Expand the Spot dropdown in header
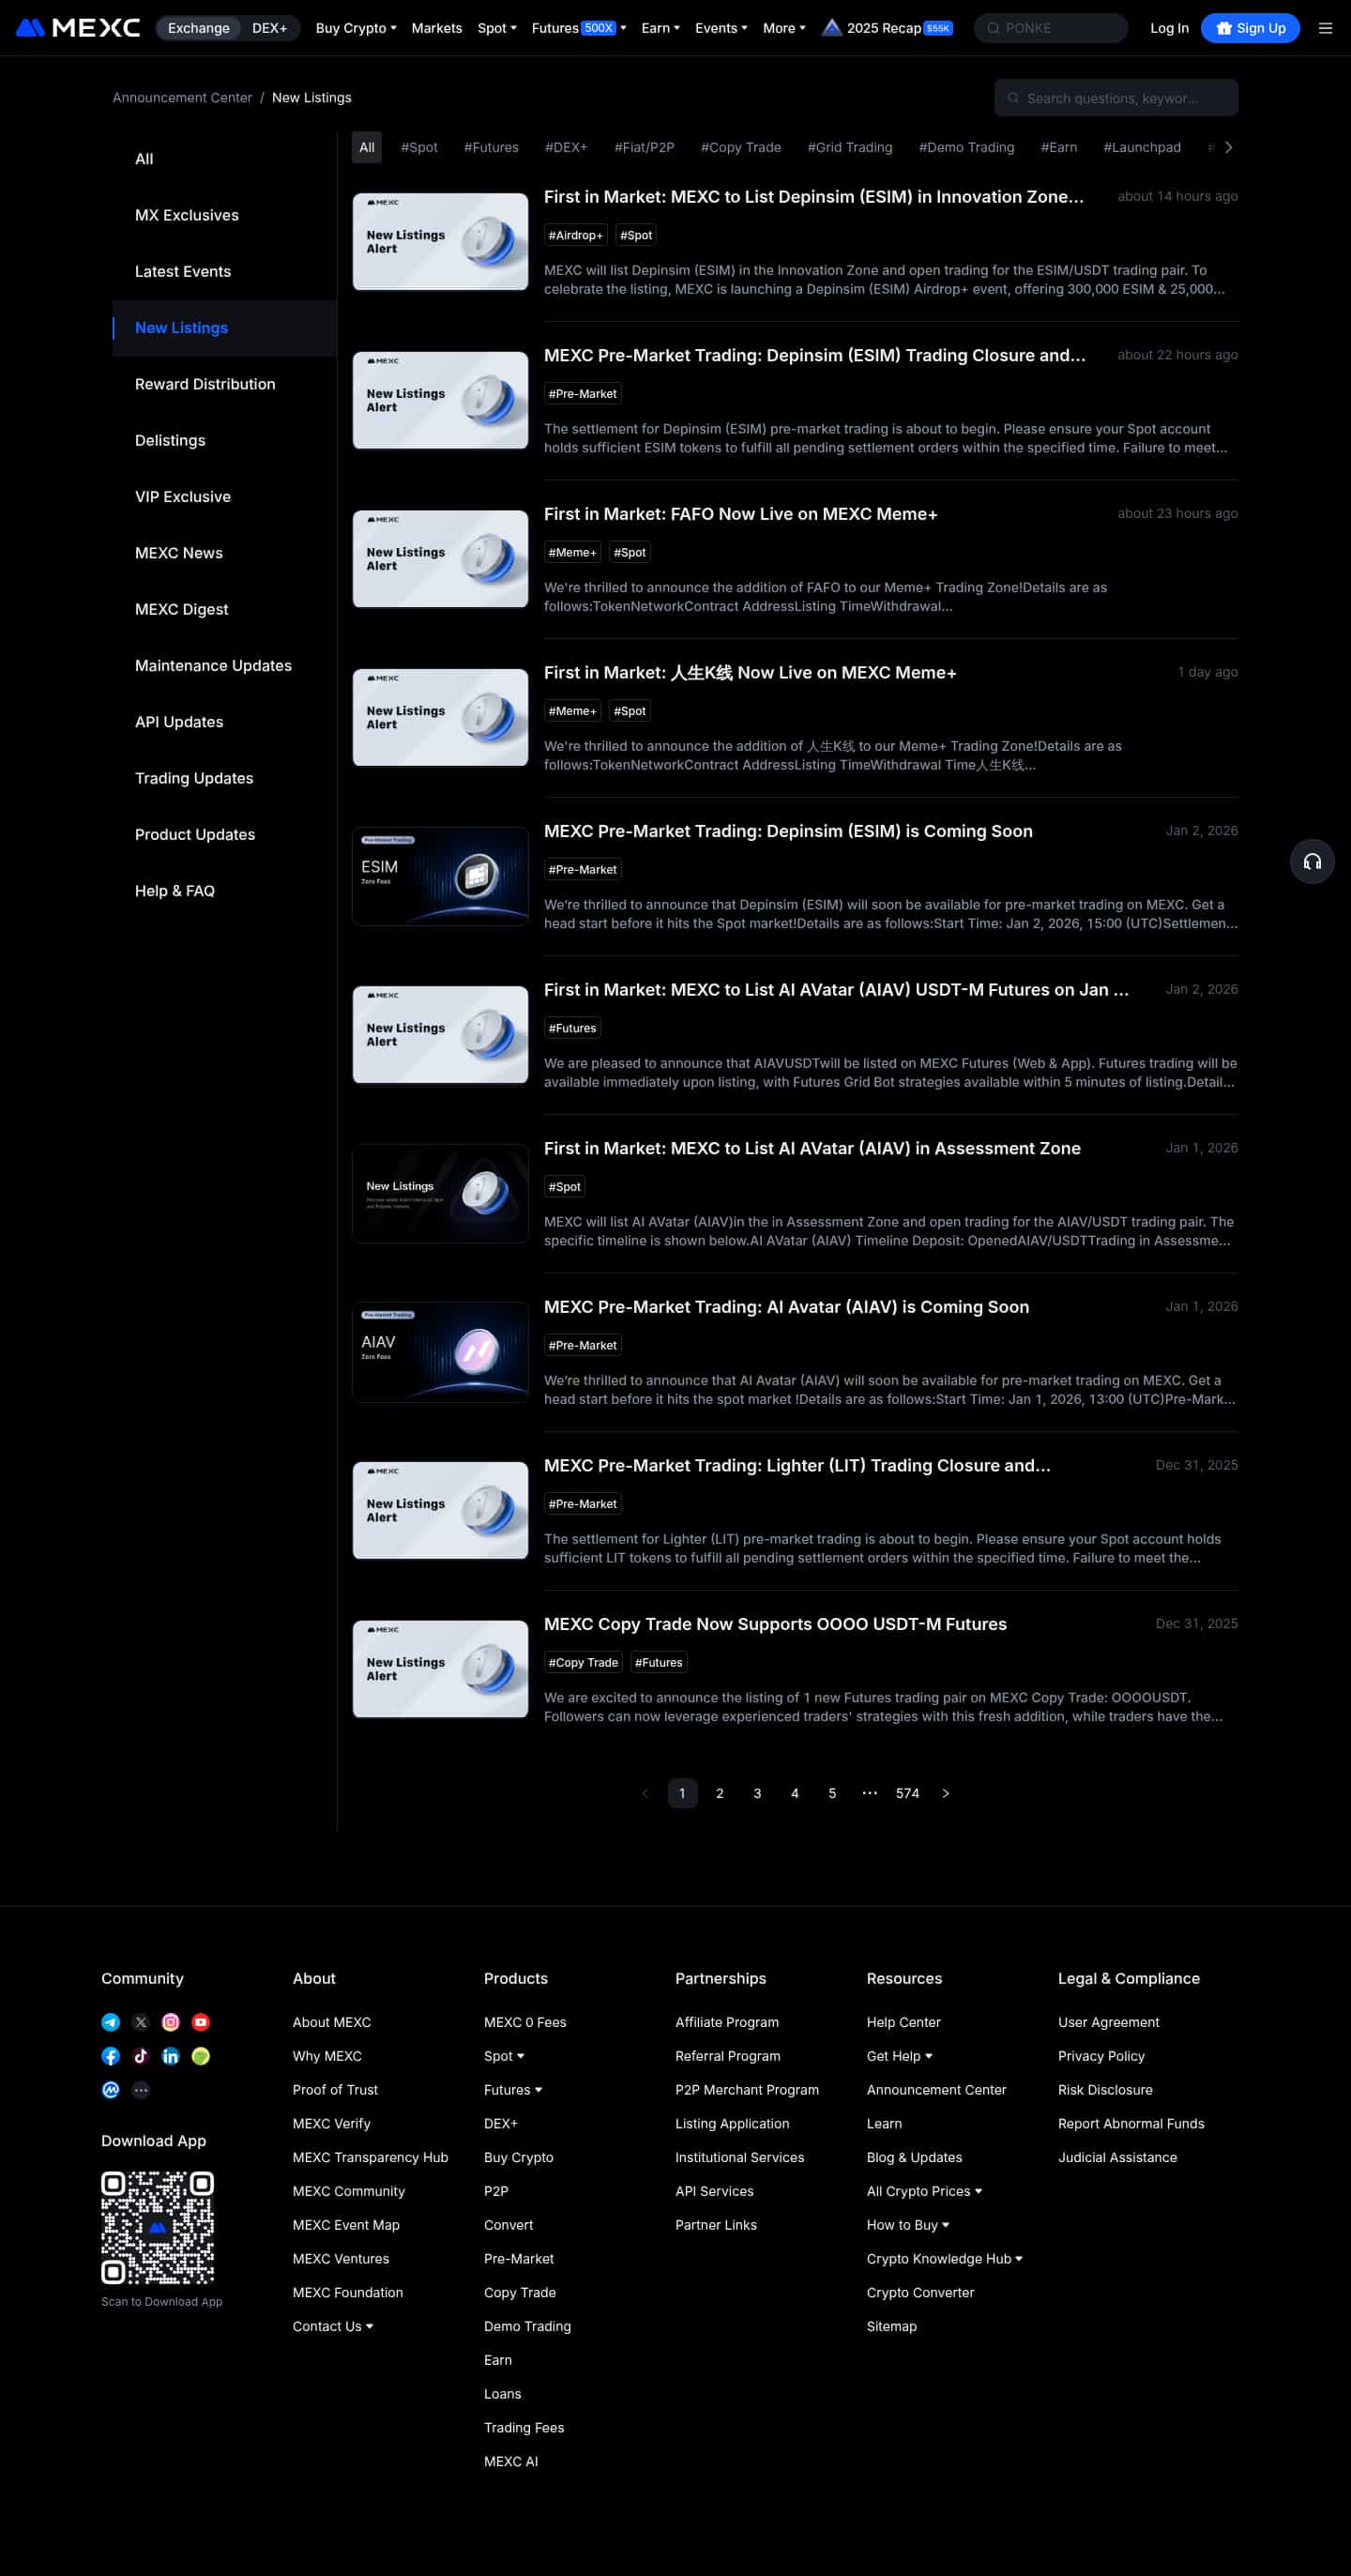 pyautogui.click(x=497, y=28)
